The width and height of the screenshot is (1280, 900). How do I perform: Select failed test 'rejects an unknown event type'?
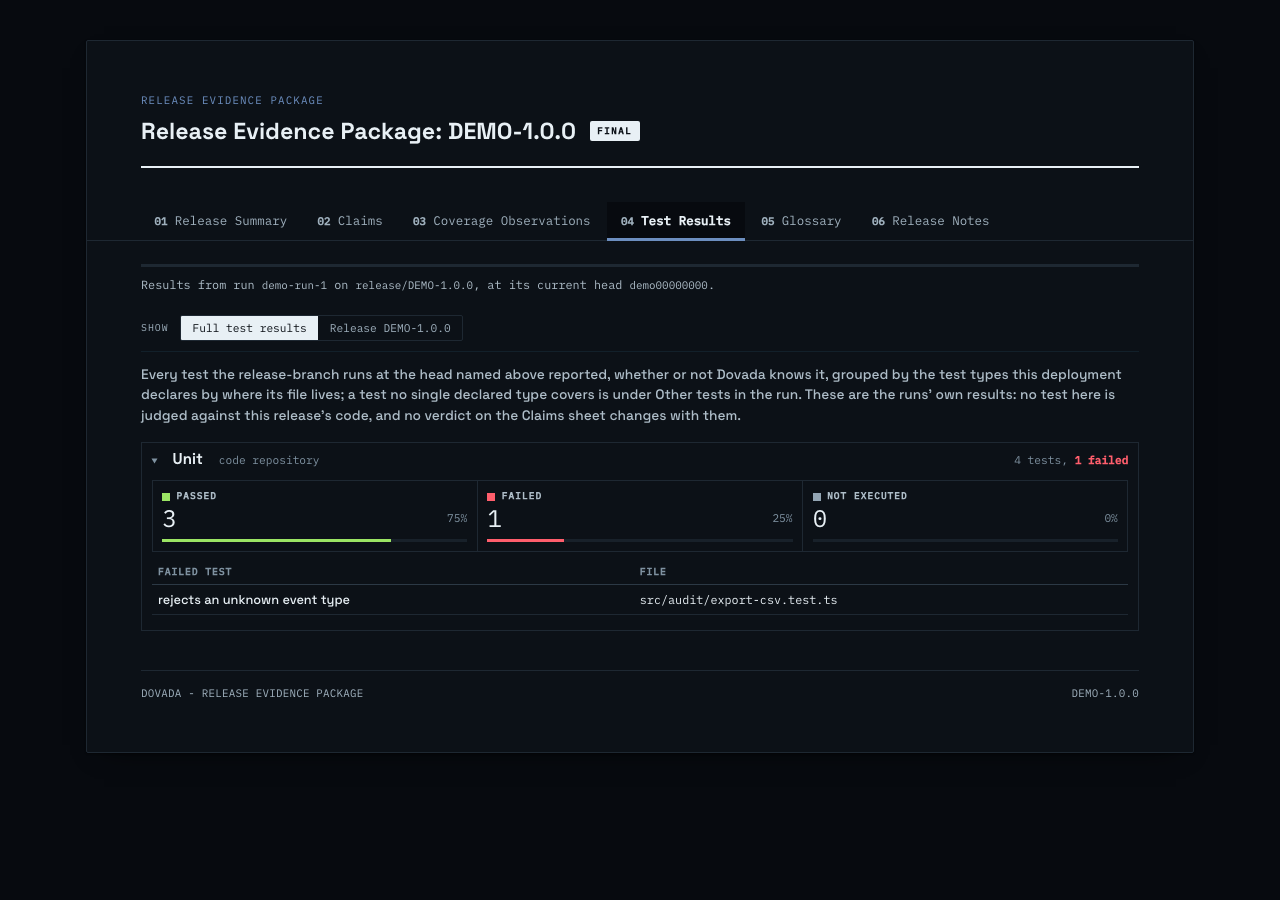pyautogui.click(x=254, y=600)
